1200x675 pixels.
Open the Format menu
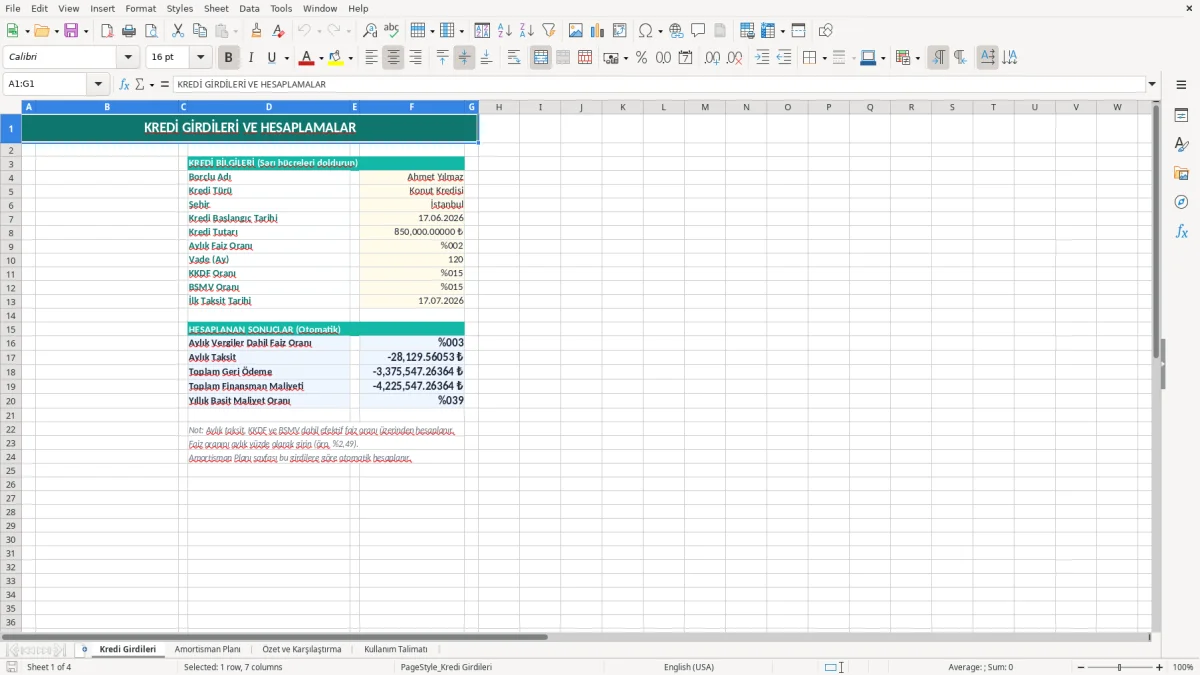[x=140, y=8]
